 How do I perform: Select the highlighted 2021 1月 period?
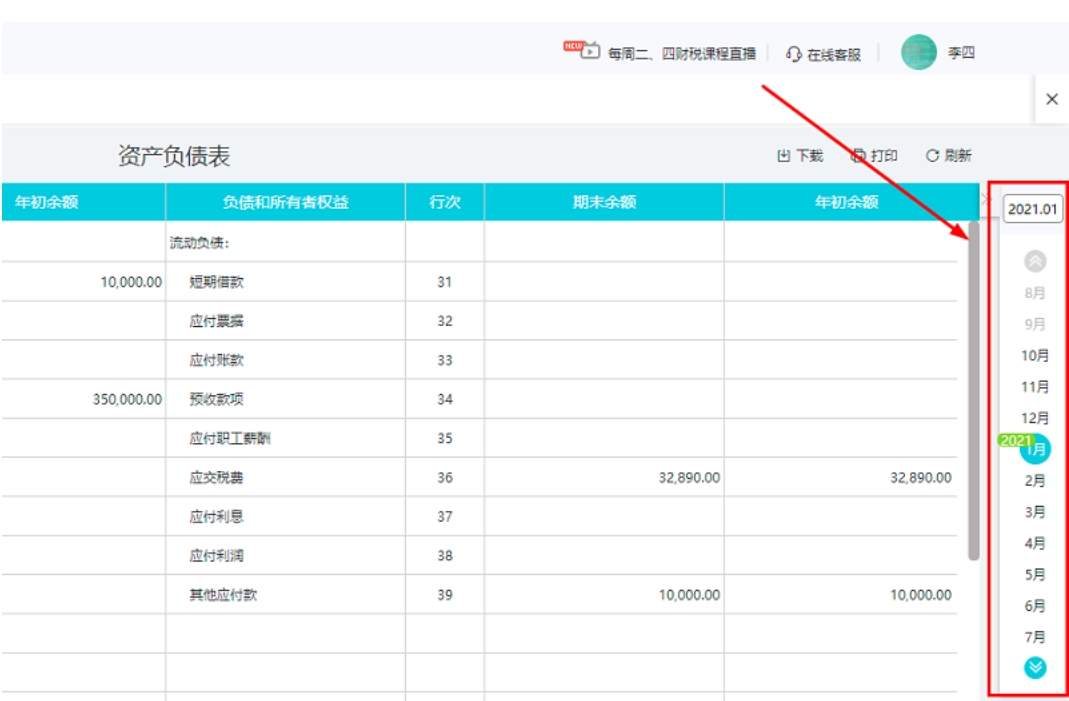[x=1035, y=449]
